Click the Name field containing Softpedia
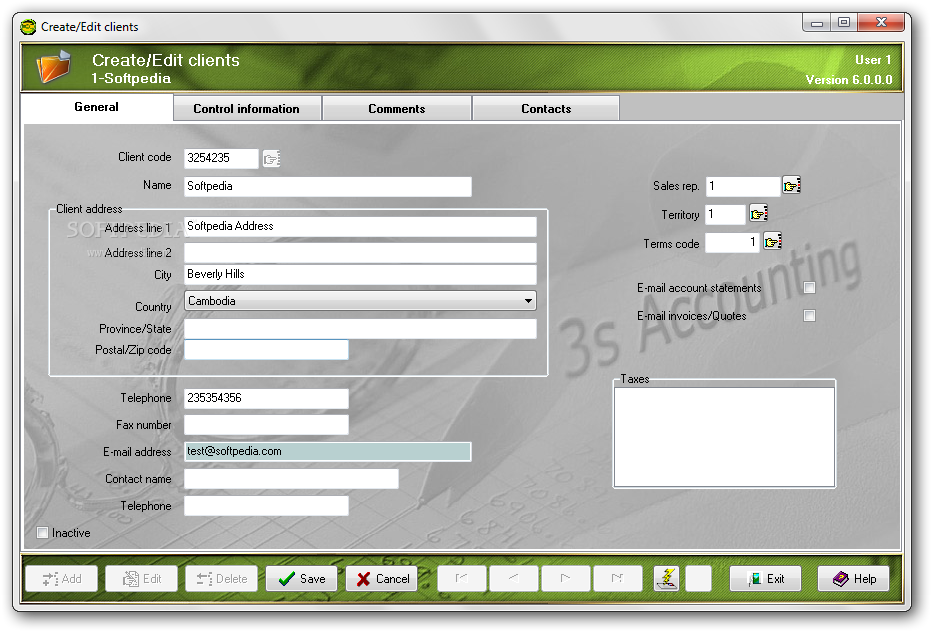 [328, 186]
